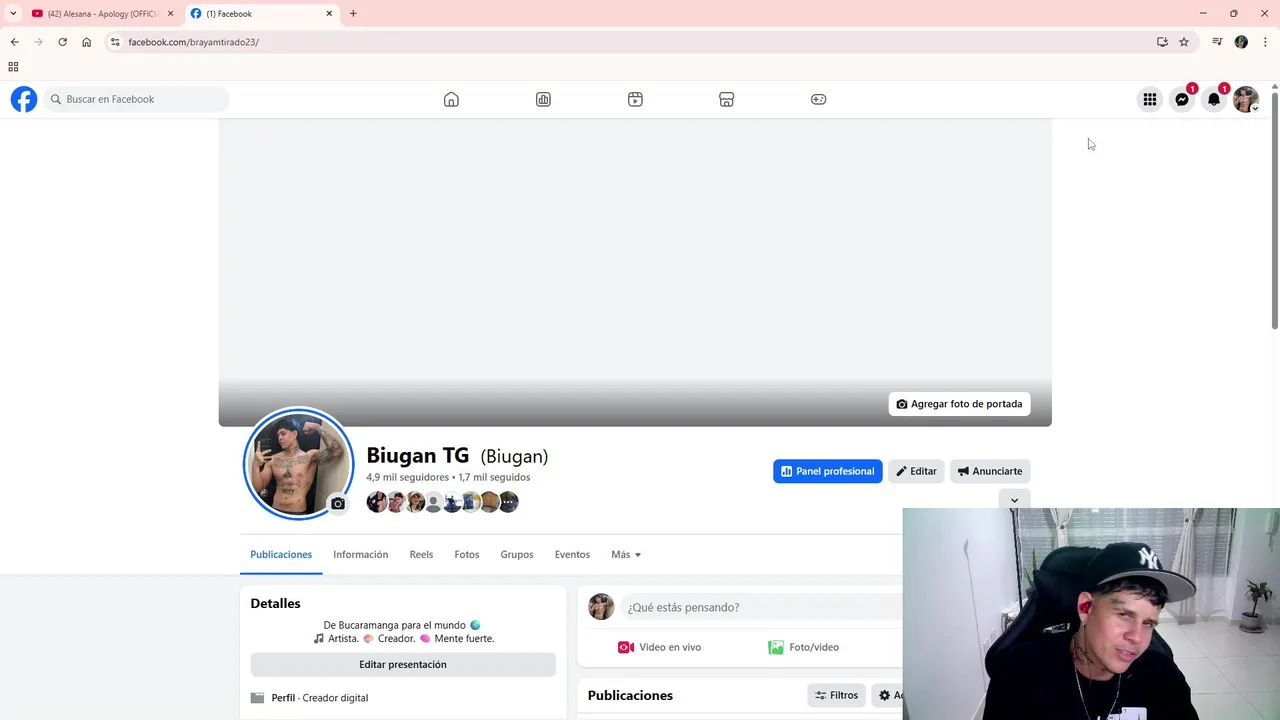Open the account avatar menu

[x=1246, y=99]
